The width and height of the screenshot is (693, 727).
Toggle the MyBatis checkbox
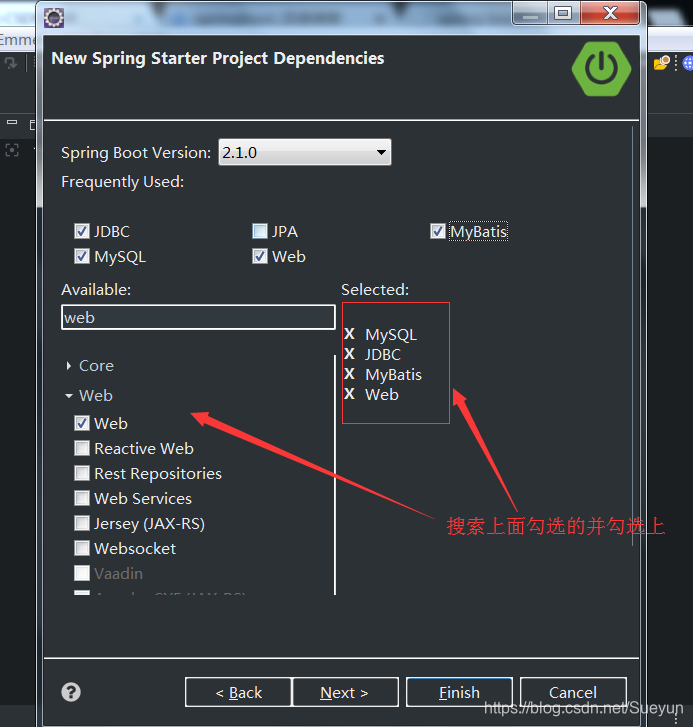point(438,231)
